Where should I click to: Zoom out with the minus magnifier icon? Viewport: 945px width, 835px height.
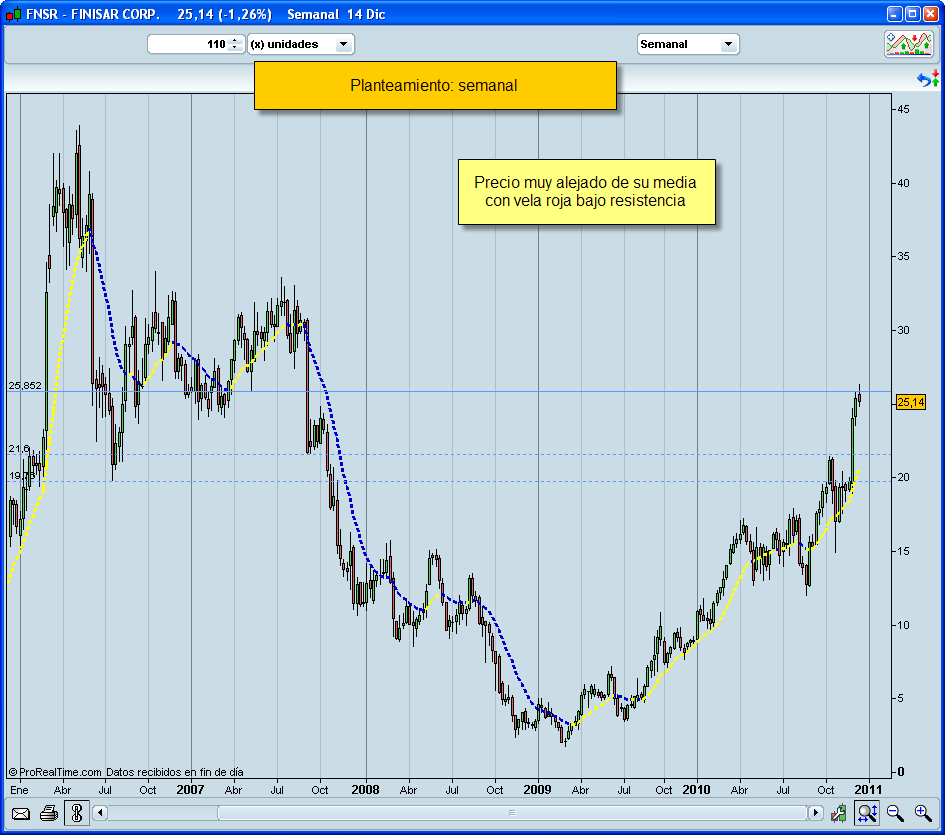(x=893, y=813)
